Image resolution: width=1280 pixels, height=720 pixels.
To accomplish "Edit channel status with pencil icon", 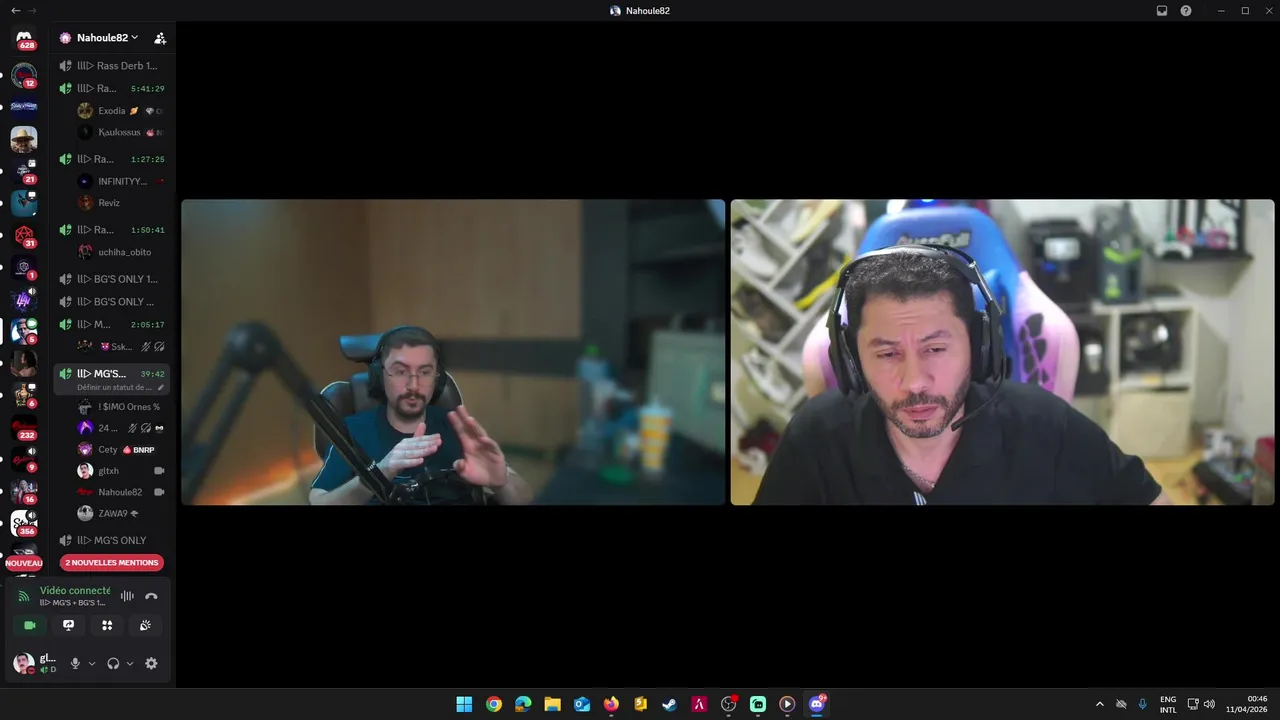I will coord(161,387).
